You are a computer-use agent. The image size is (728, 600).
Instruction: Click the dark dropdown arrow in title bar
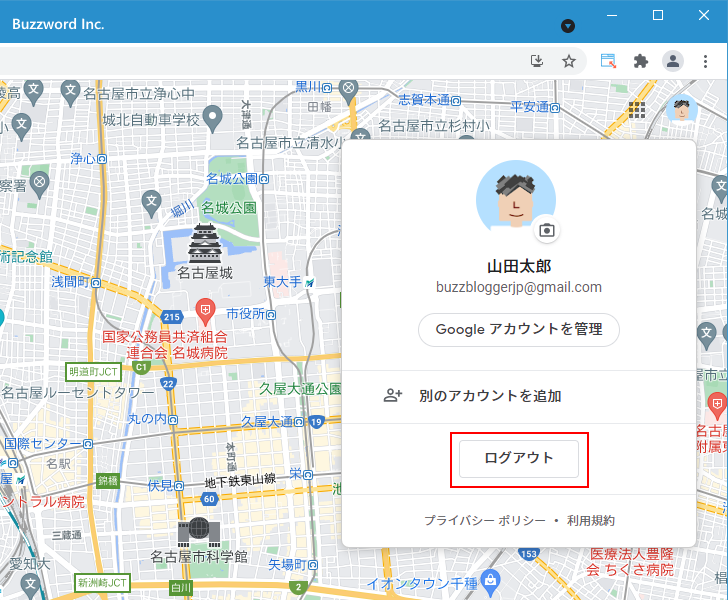pyautogui.click(x=568, y=26)
